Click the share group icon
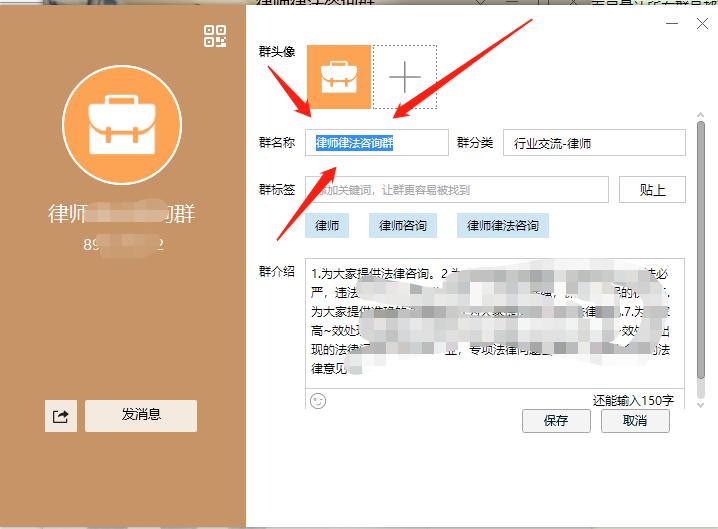The image size is (718, 529). [60, 416]
